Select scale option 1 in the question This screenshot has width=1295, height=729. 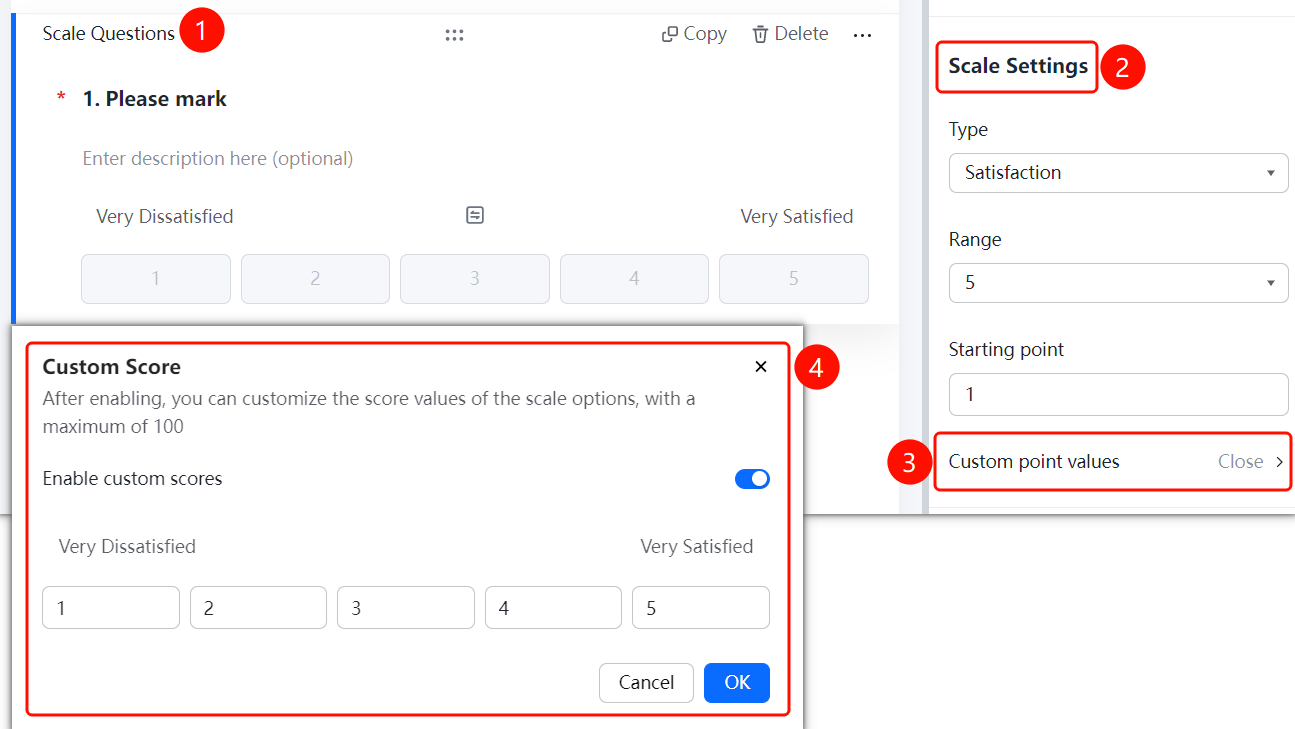click(156, 279)
